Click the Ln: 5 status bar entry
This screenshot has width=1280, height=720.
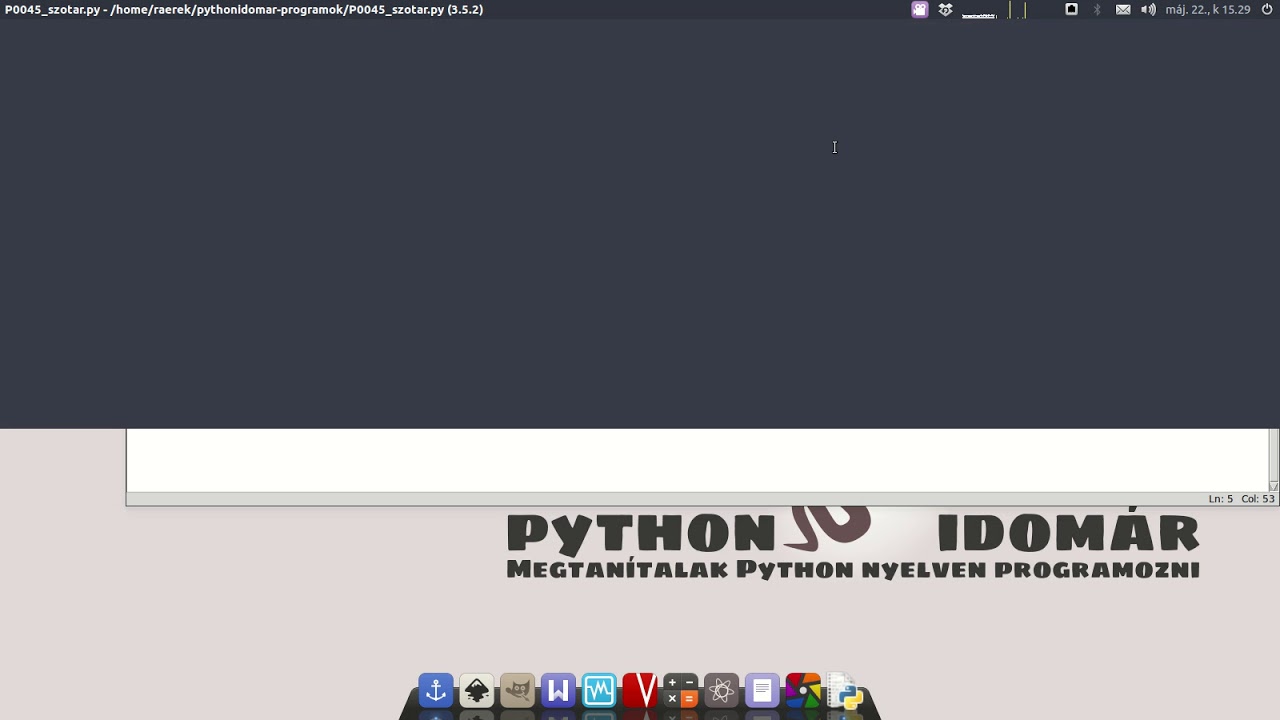1220,499
